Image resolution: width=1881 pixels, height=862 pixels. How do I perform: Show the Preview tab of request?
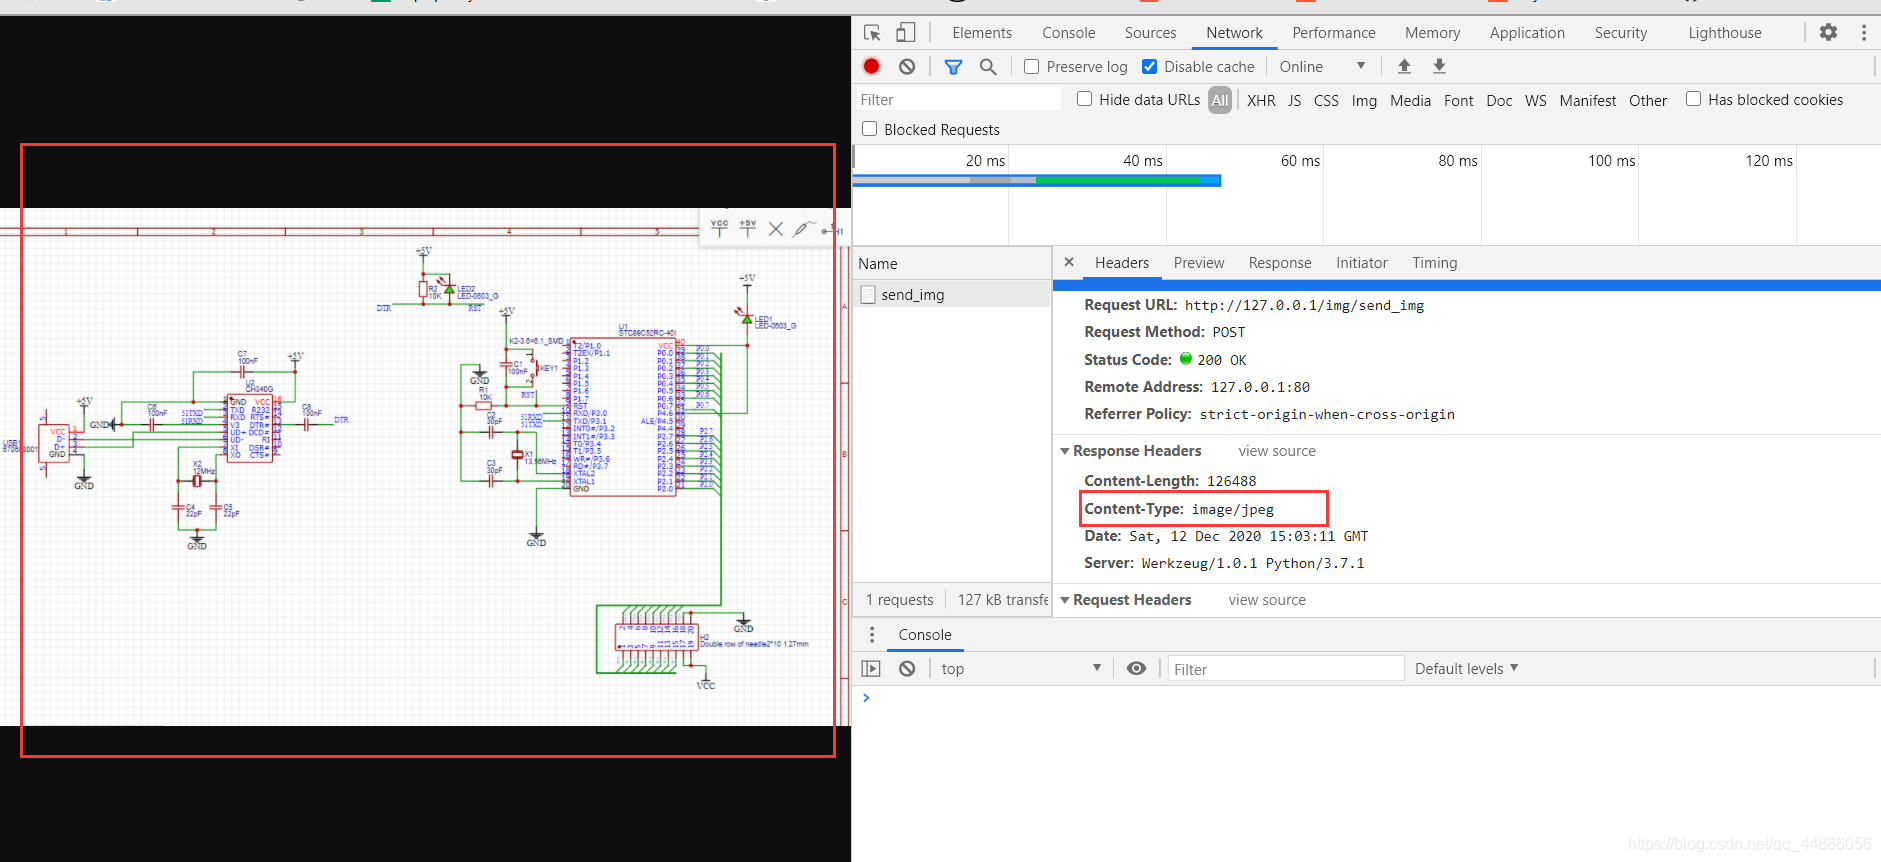[x=1198, y=263]
